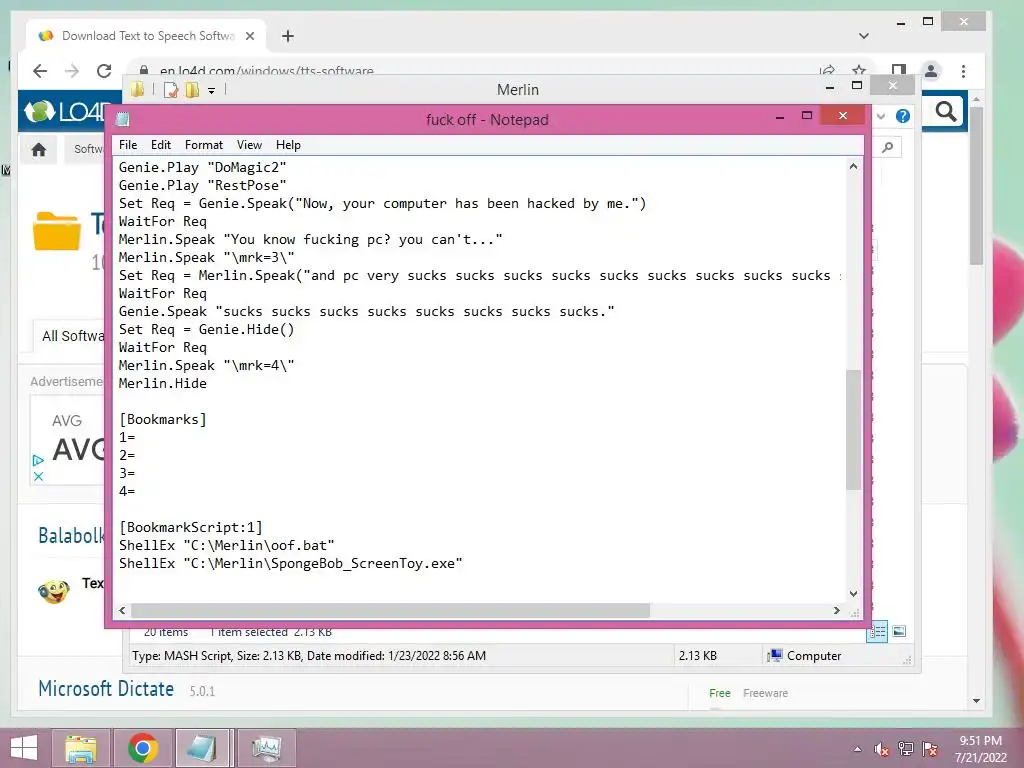Click the AdChoices triangle icon
Viewport: 1024px width, 768px height.
(38, 460)
